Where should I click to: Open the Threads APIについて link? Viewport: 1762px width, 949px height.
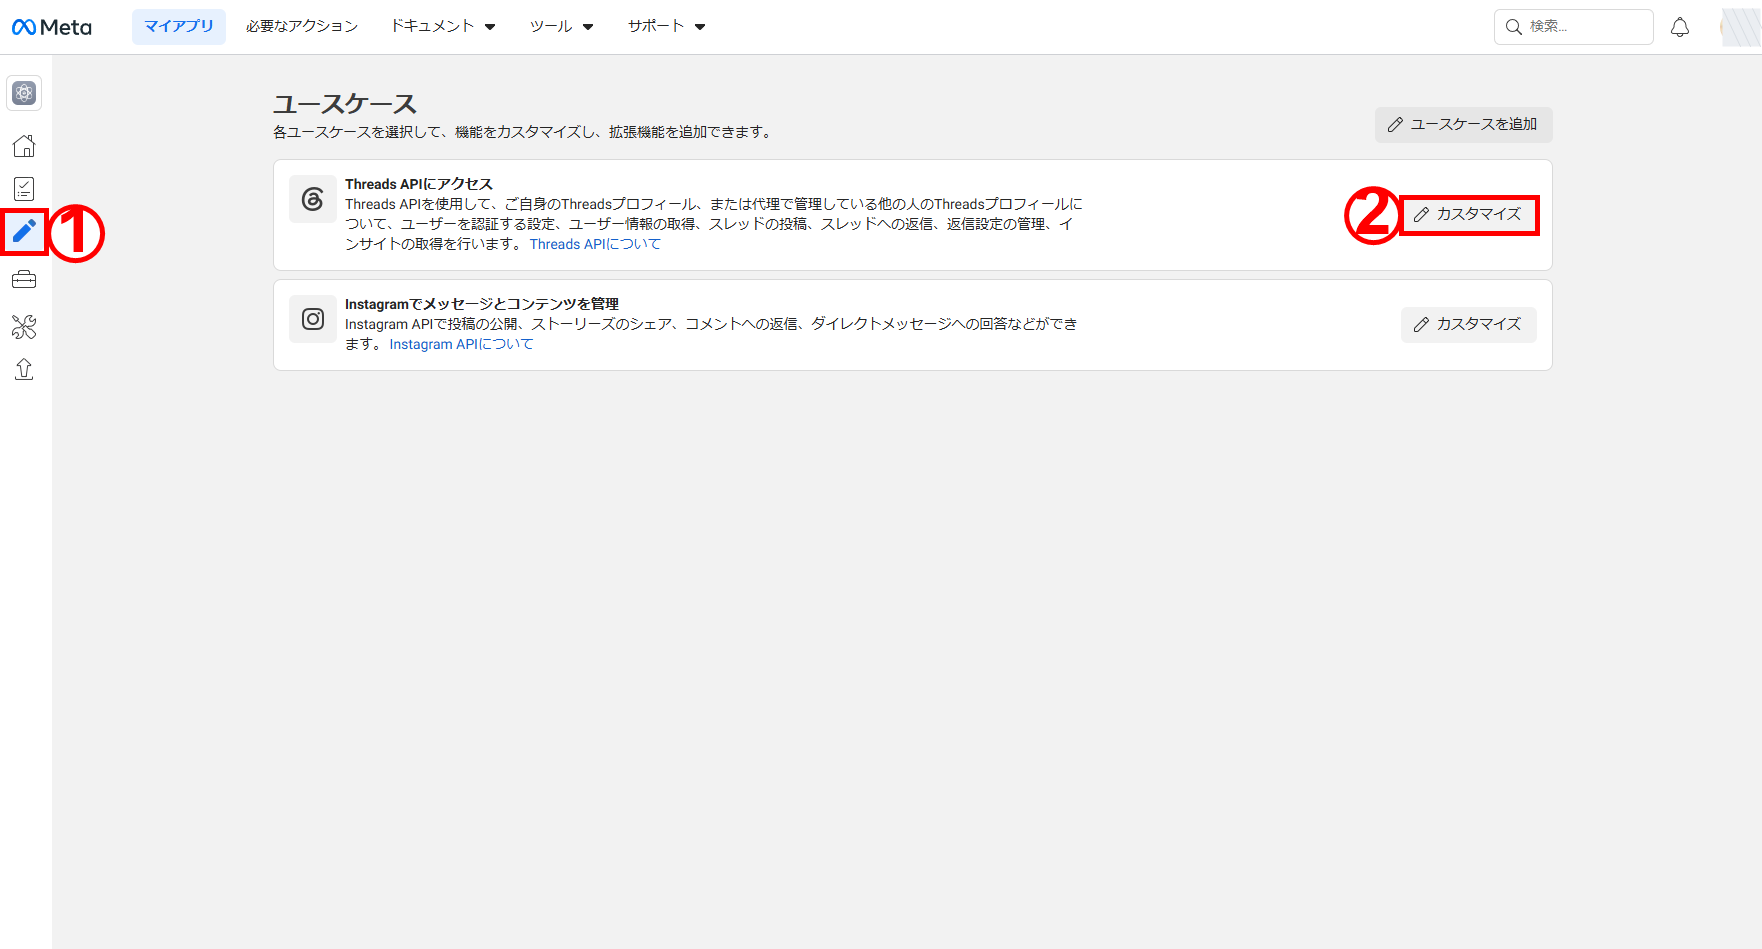click(x=595, y=244)
